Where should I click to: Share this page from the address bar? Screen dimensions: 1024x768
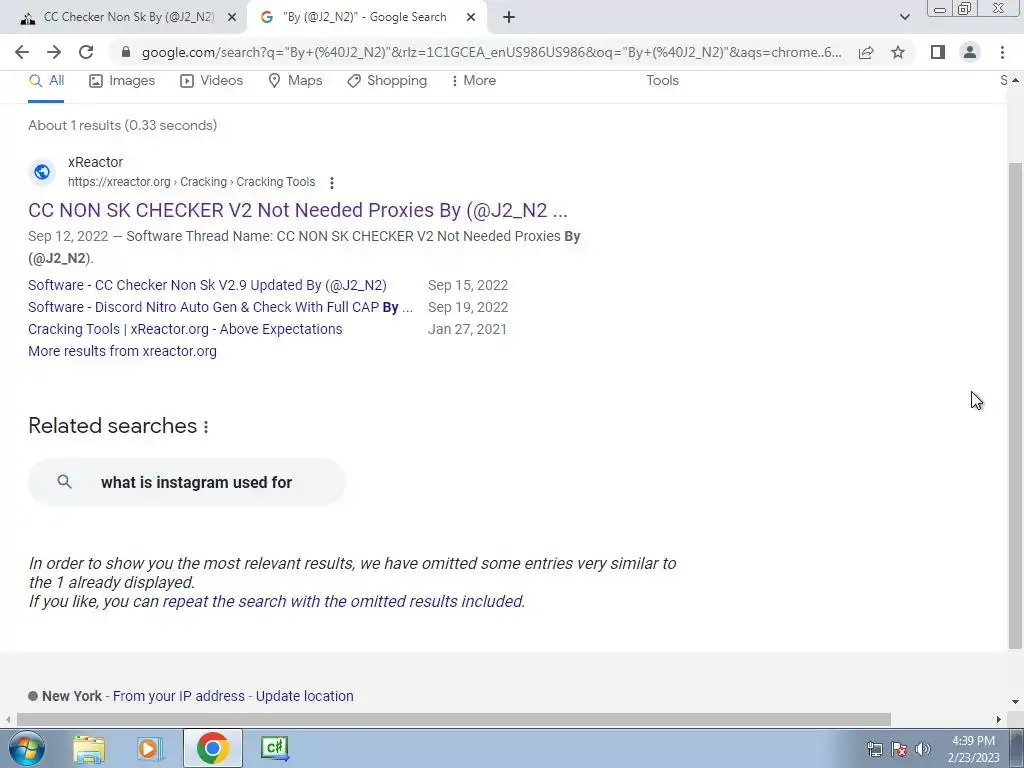(x=866, y=52)
